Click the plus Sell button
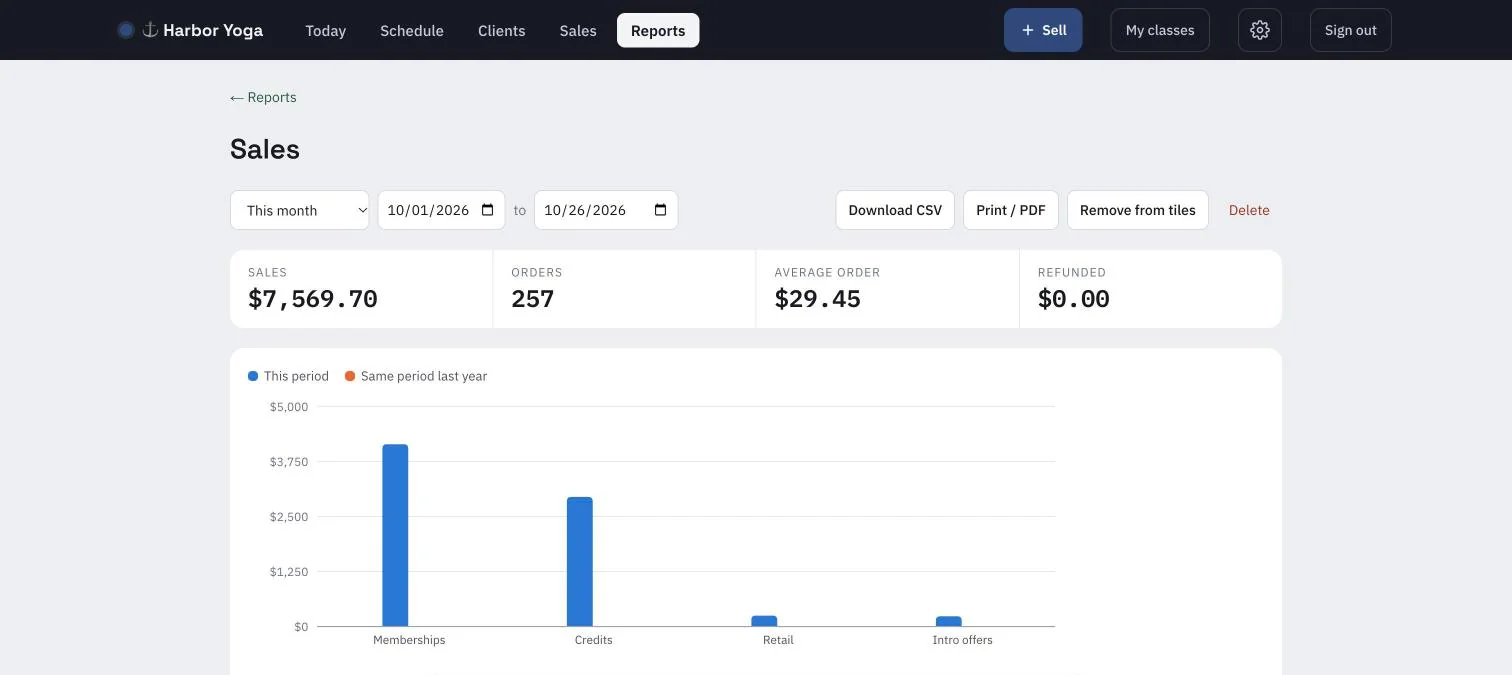 tap(1043, 30)
